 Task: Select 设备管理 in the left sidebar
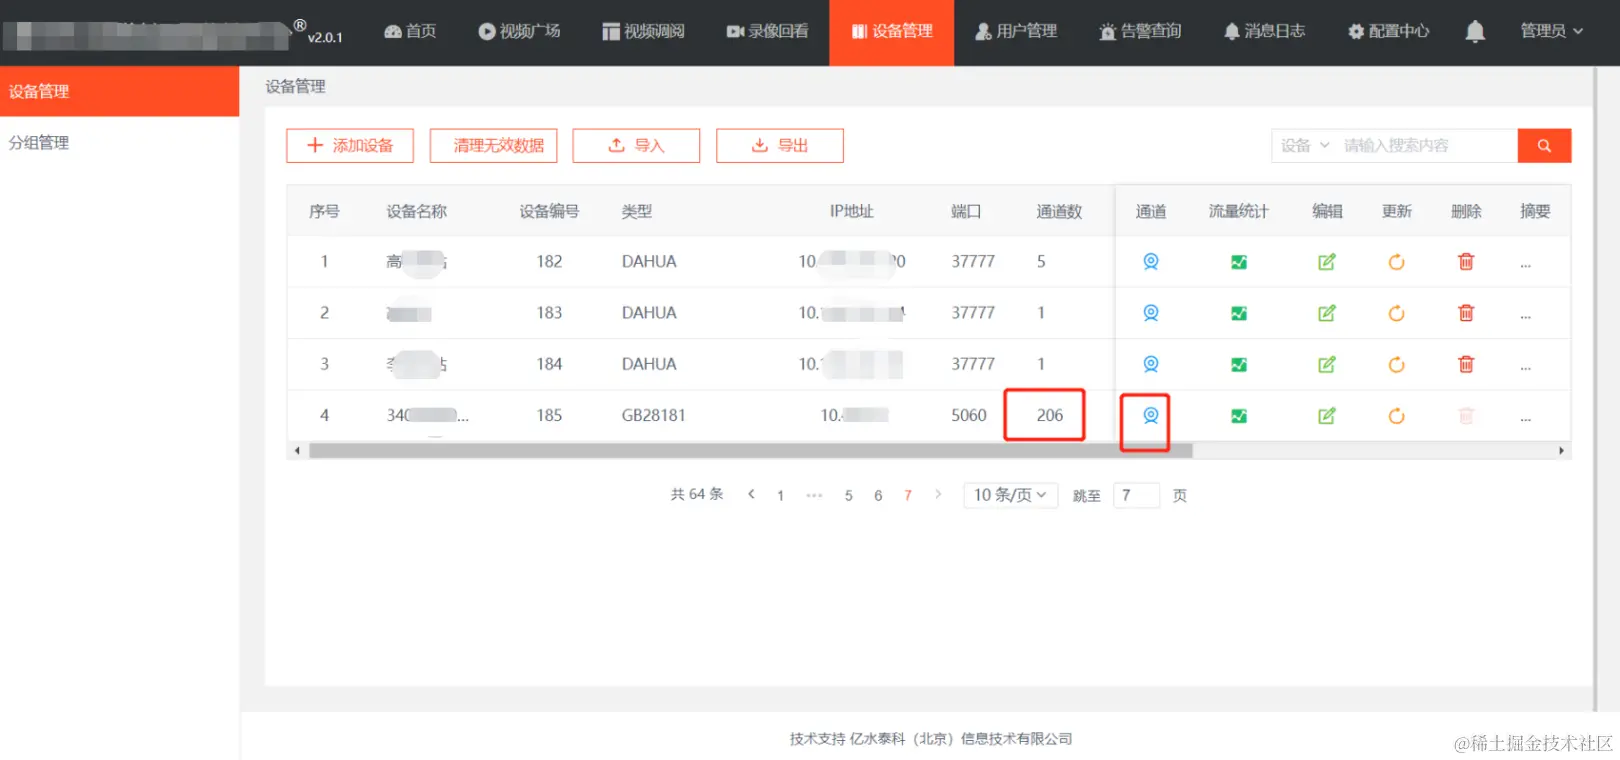pos(119,91)
